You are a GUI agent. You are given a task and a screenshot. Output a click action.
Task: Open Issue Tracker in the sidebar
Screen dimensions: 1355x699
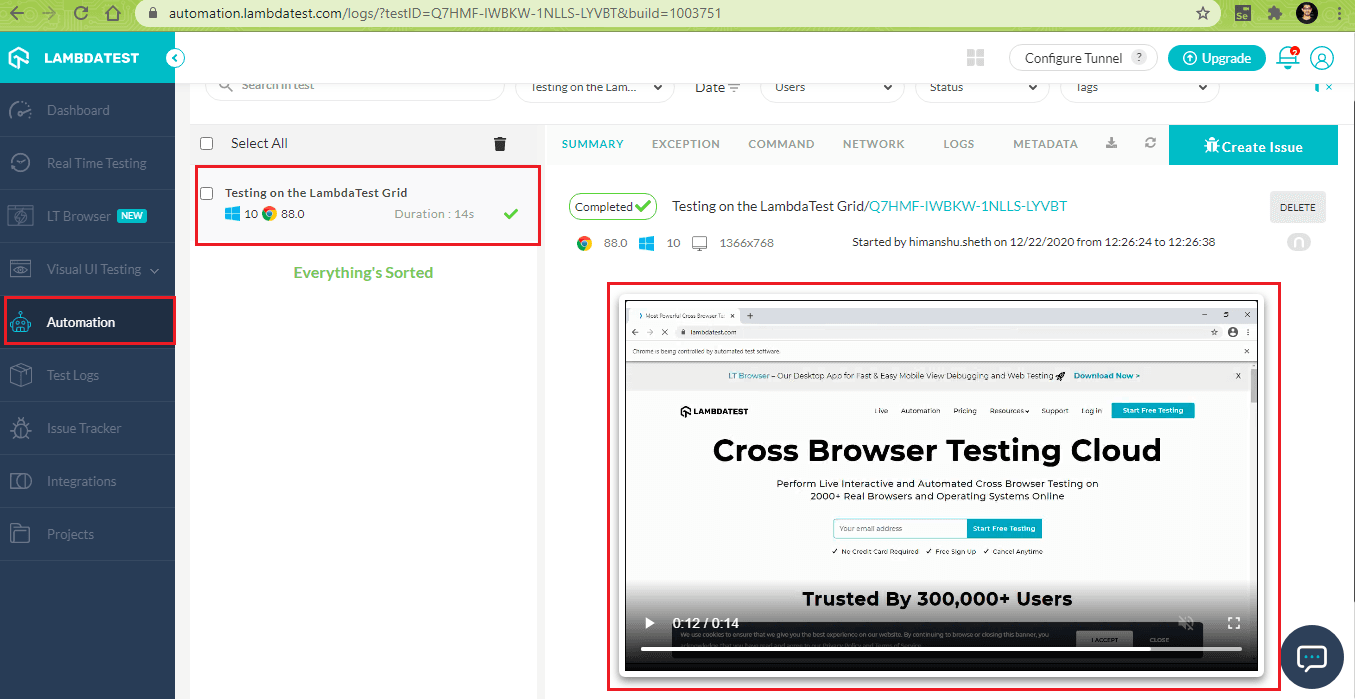pos(87,428)
